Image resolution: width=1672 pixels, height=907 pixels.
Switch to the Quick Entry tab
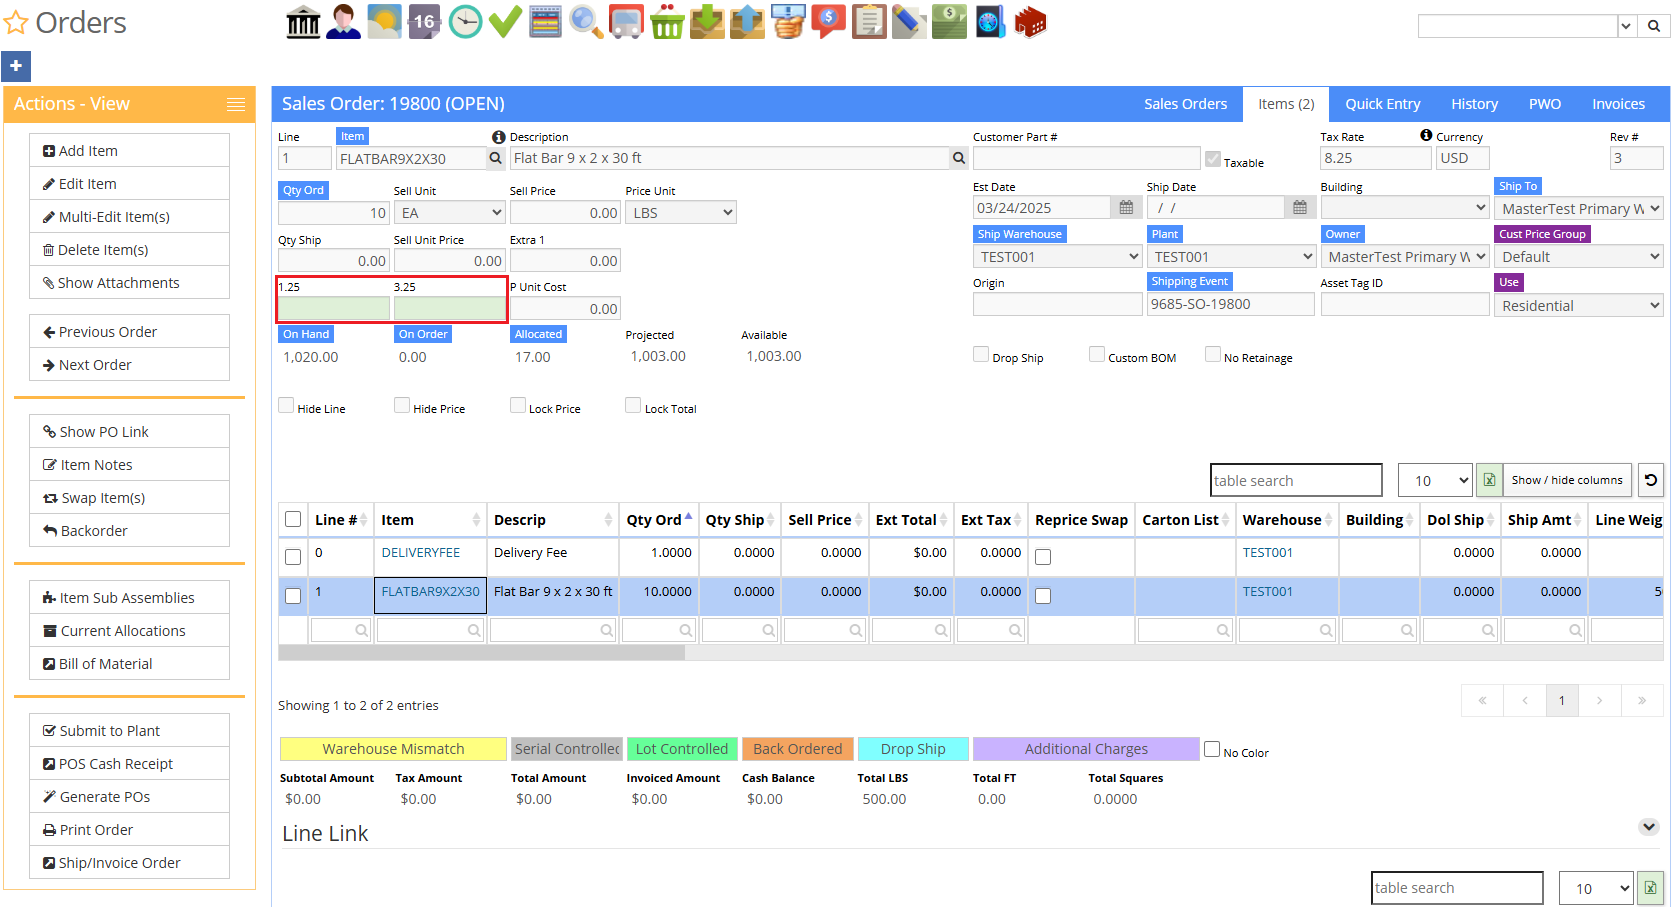(1382, 104)
